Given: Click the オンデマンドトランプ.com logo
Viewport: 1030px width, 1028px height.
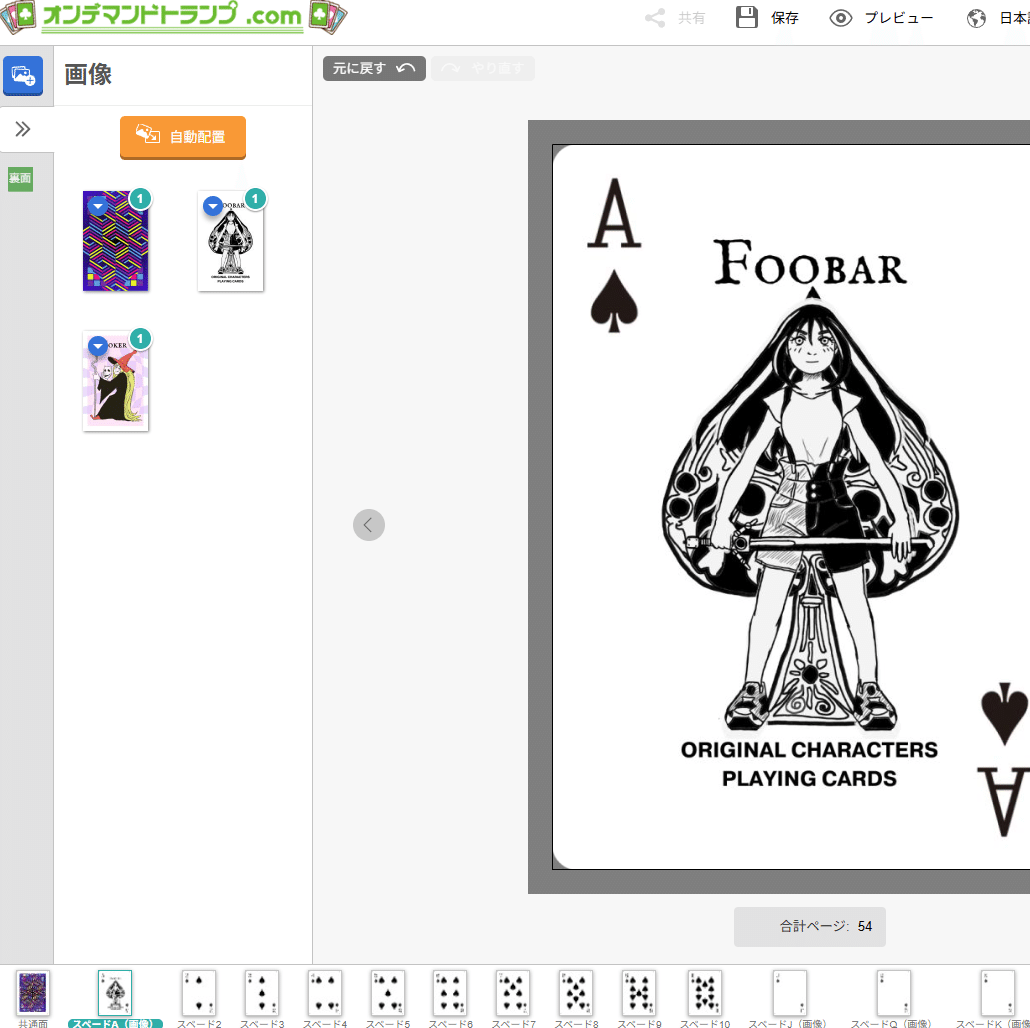Looking at the screenshot, I should [x=173, y=16].
